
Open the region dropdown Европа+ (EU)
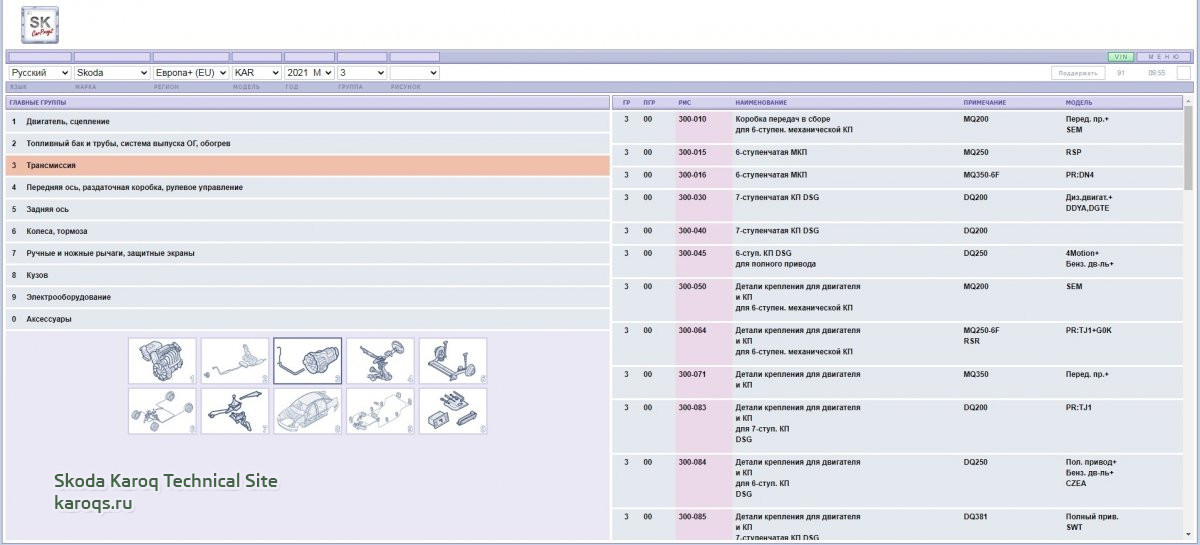click(191, 73)
